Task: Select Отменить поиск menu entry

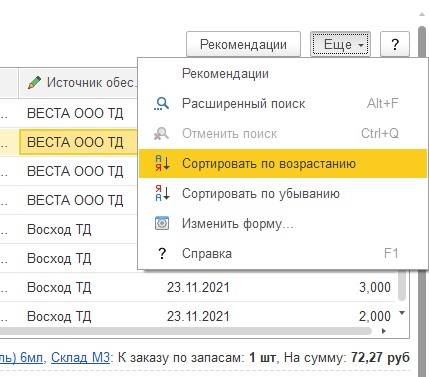Action: [283, 134]
